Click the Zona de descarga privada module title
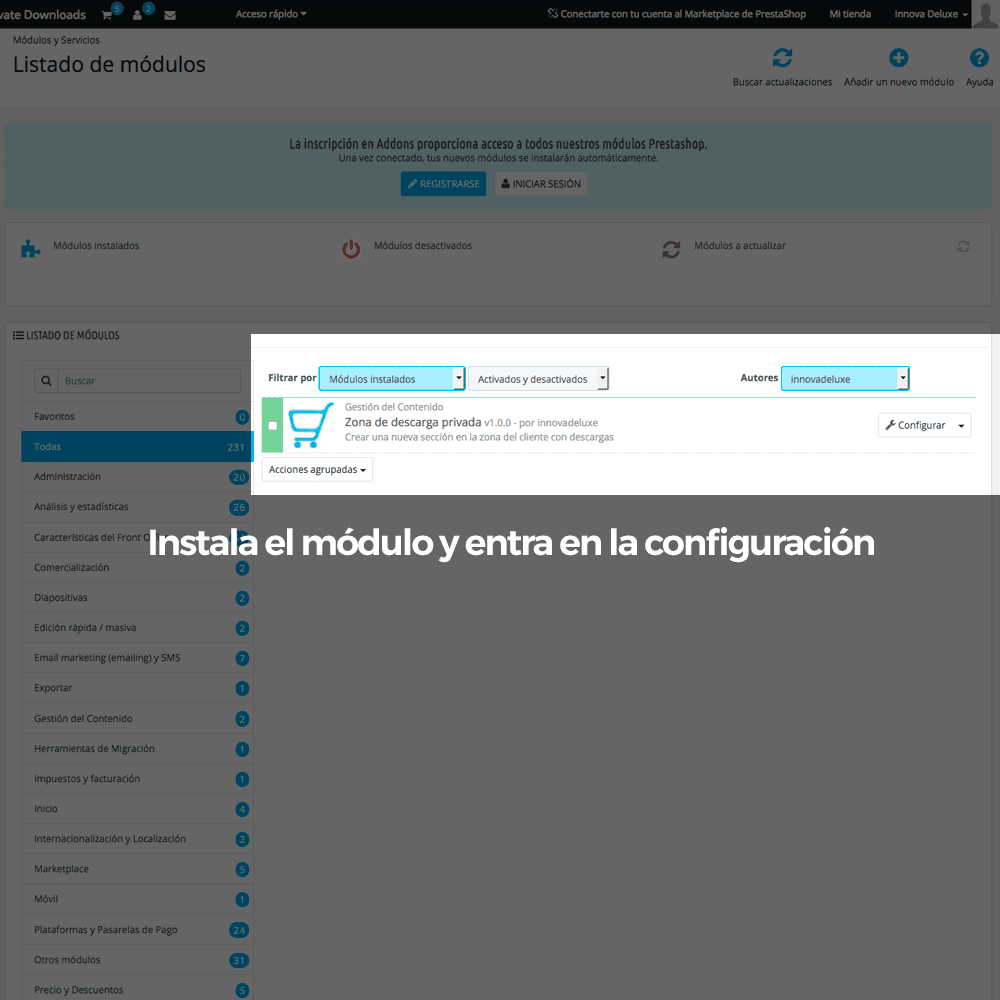1000x1000 pixels. [x=413, y=422]
